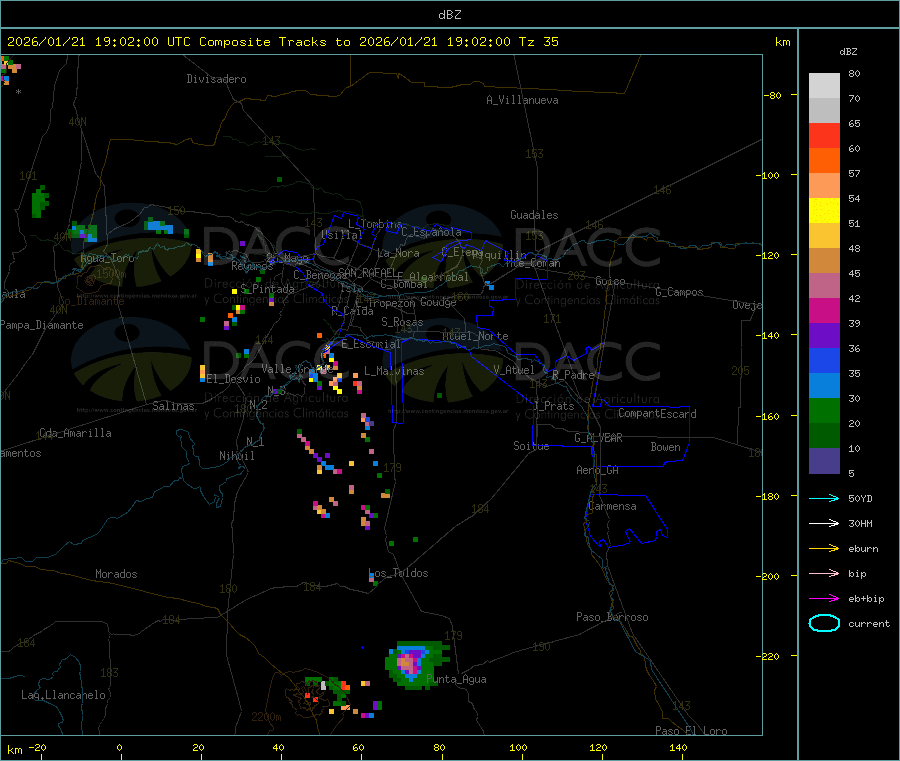Click the 'S_Rosas' map label
Image resolution: width=900 pixels, height=761 pixels.
[402, 322]
